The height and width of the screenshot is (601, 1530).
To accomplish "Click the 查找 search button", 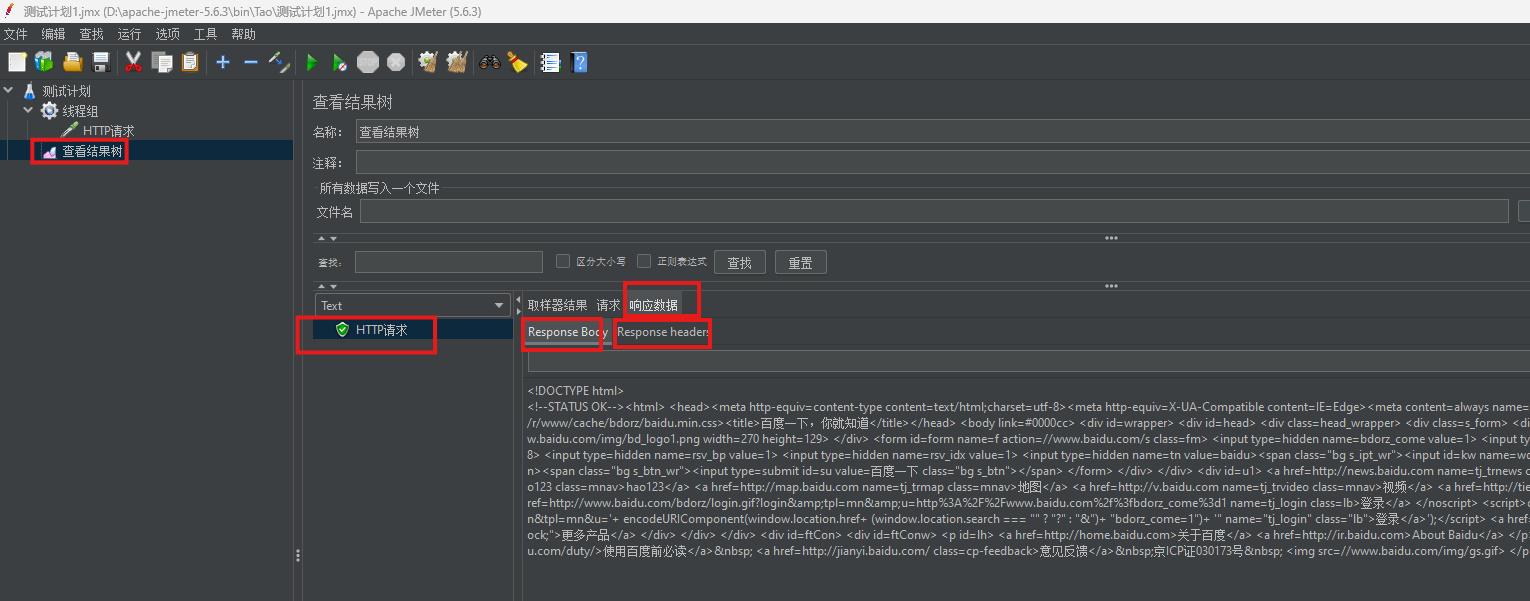I will (x=739, y=263).
